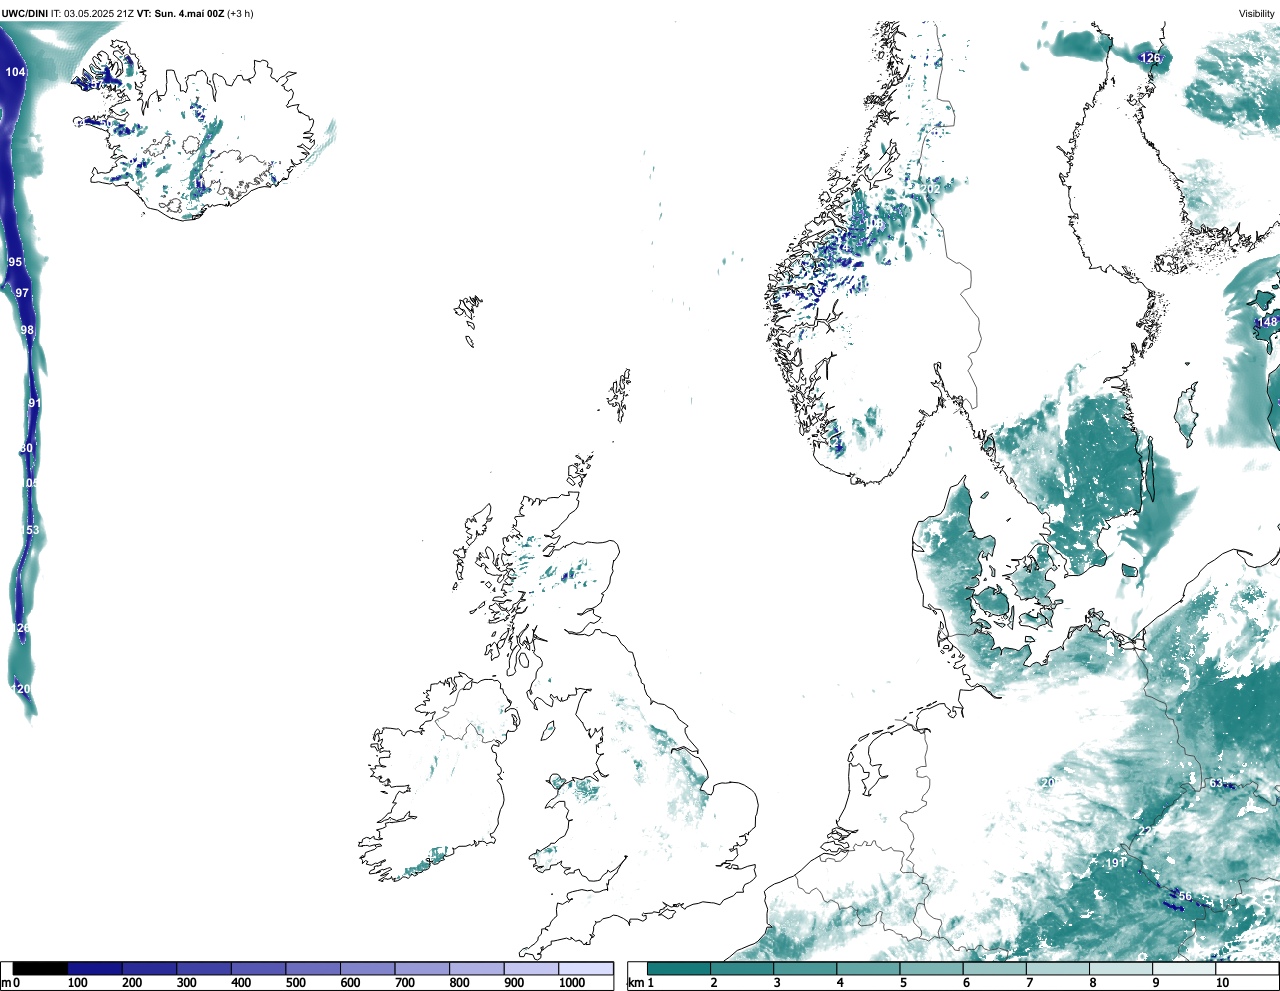1280x991 pixels.
Task: Click the '202' value over Norway
Action: tap(930, 189)
